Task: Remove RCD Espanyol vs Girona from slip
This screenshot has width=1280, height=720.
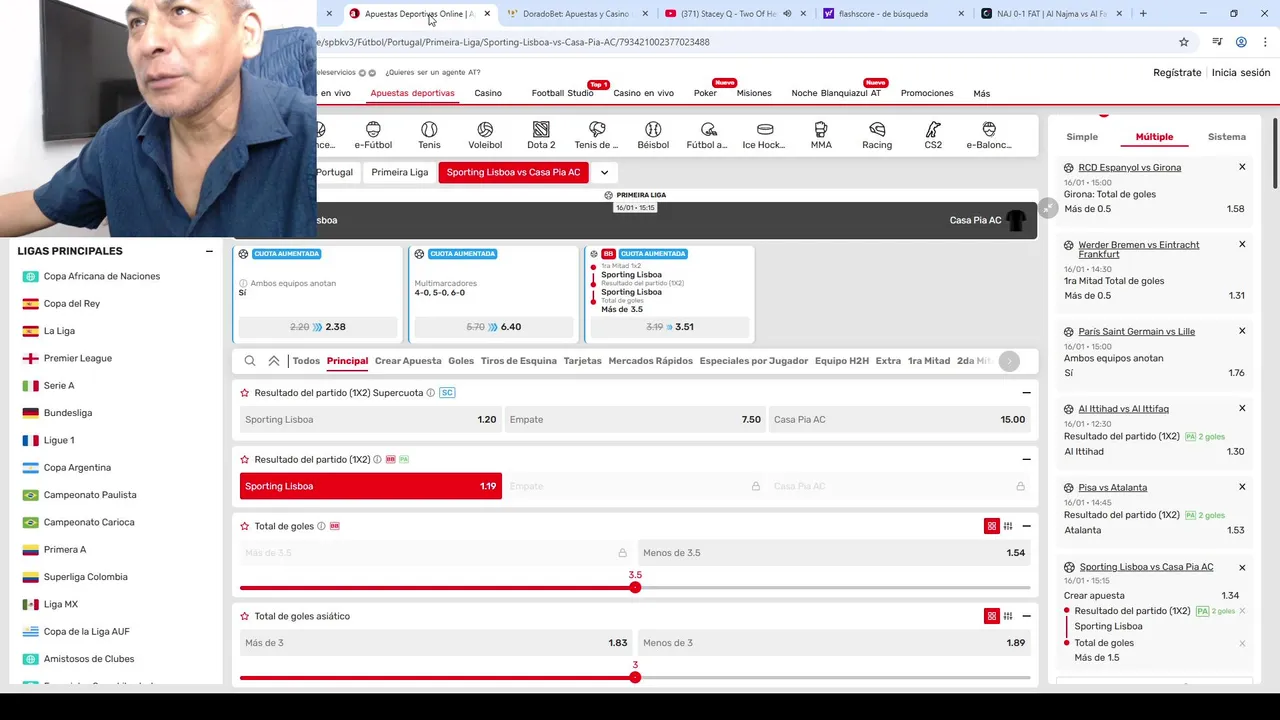Action: [1242, 167]
